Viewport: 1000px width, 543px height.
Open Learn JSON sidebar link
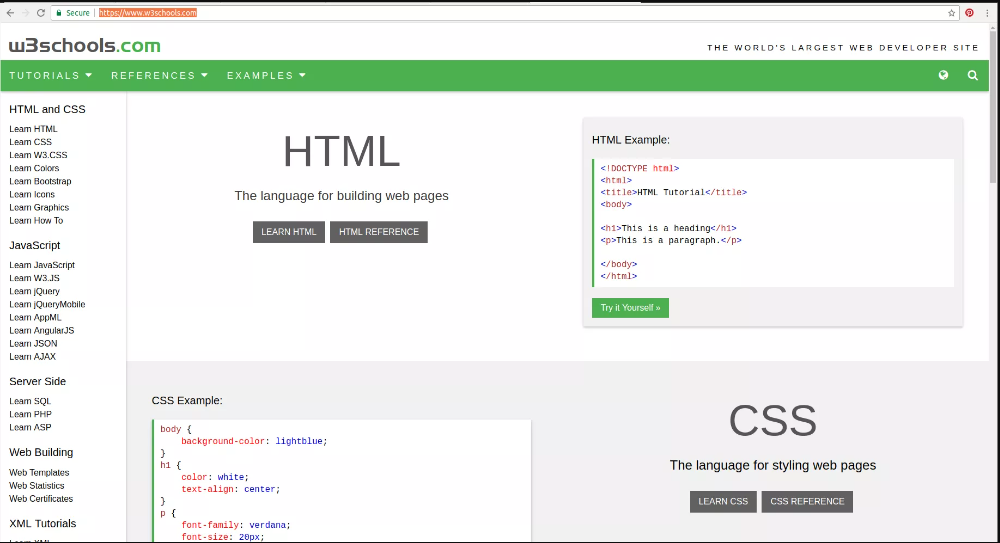tap(33, 343)
